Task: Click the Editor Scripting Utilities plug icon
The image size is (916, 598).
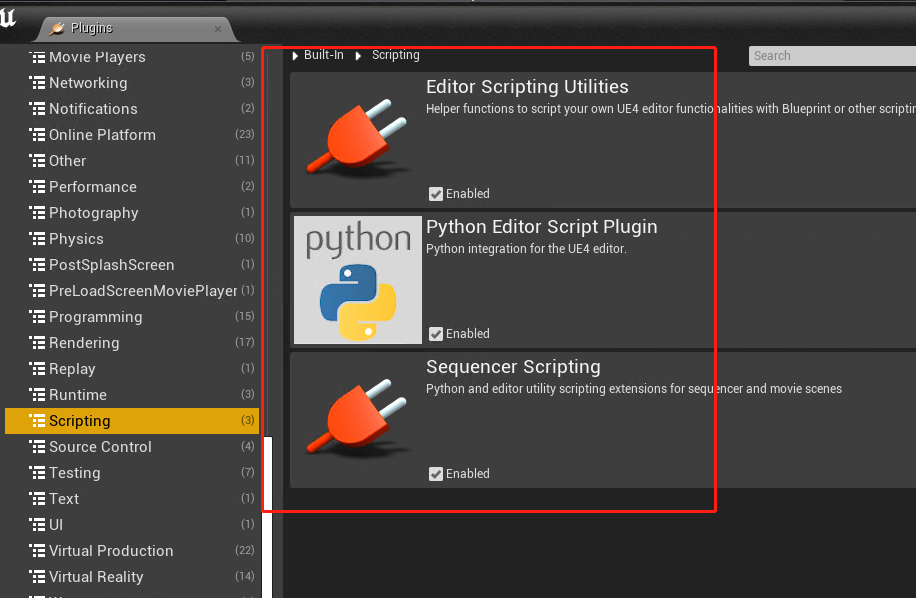Action: (x=358, y=138)
